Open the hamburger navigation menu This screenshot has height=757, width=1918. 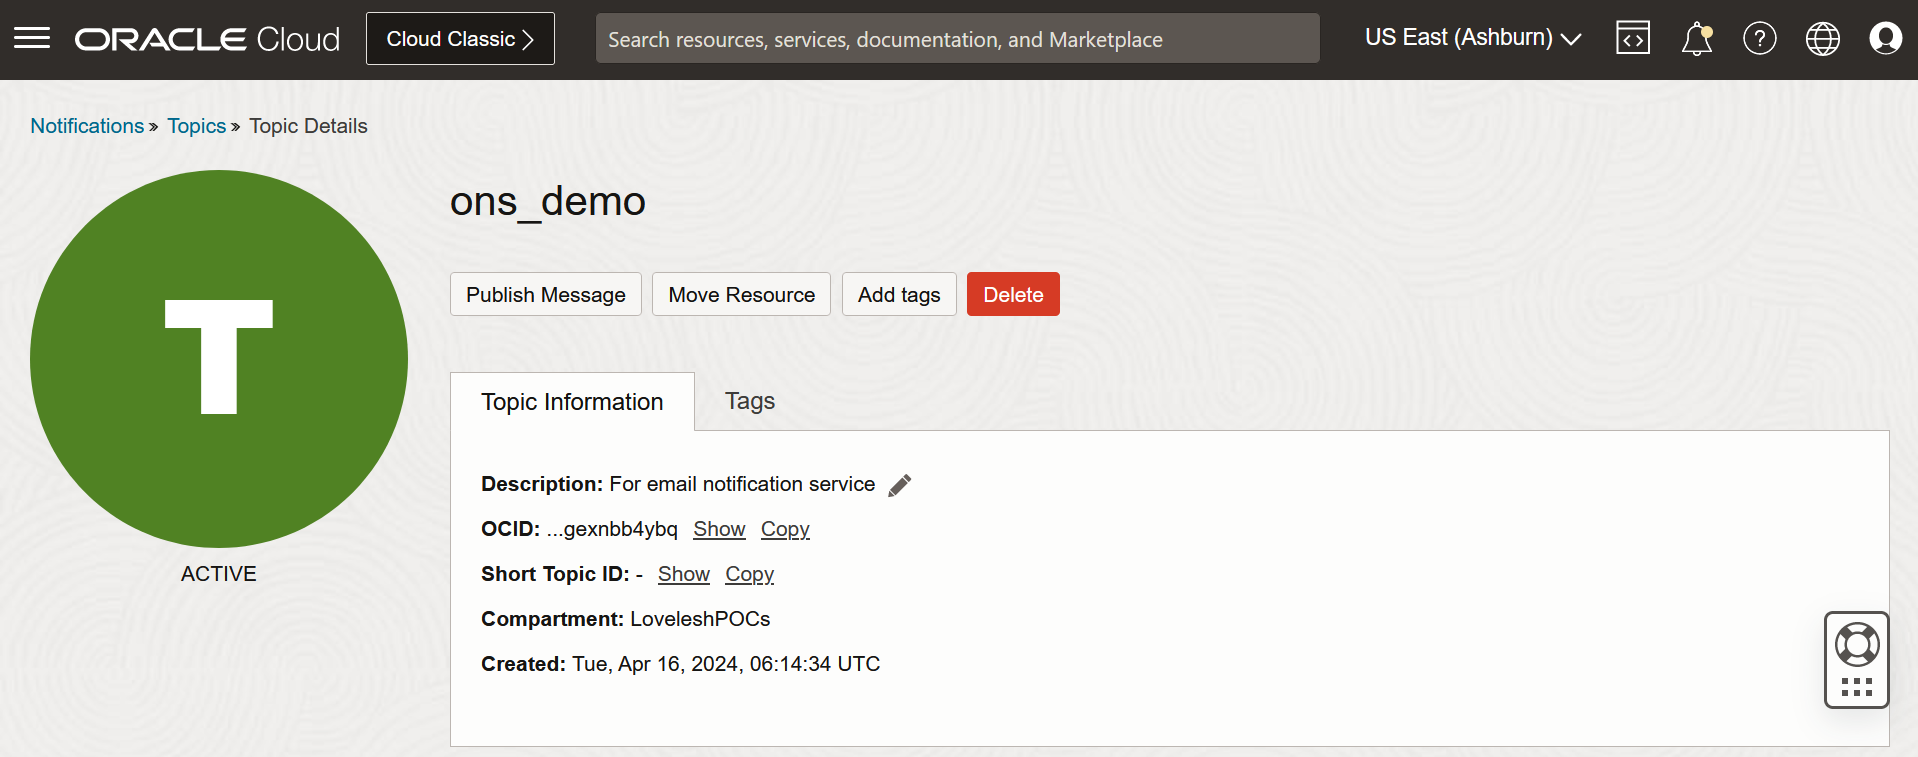pos(32,39)
